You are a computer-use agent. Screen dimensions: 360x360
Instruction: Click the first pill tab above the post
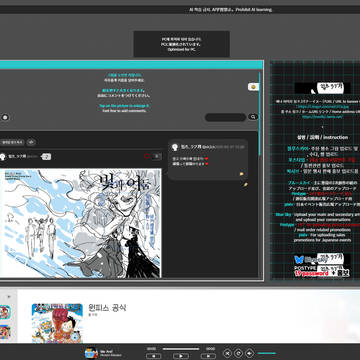pos(12,142)
